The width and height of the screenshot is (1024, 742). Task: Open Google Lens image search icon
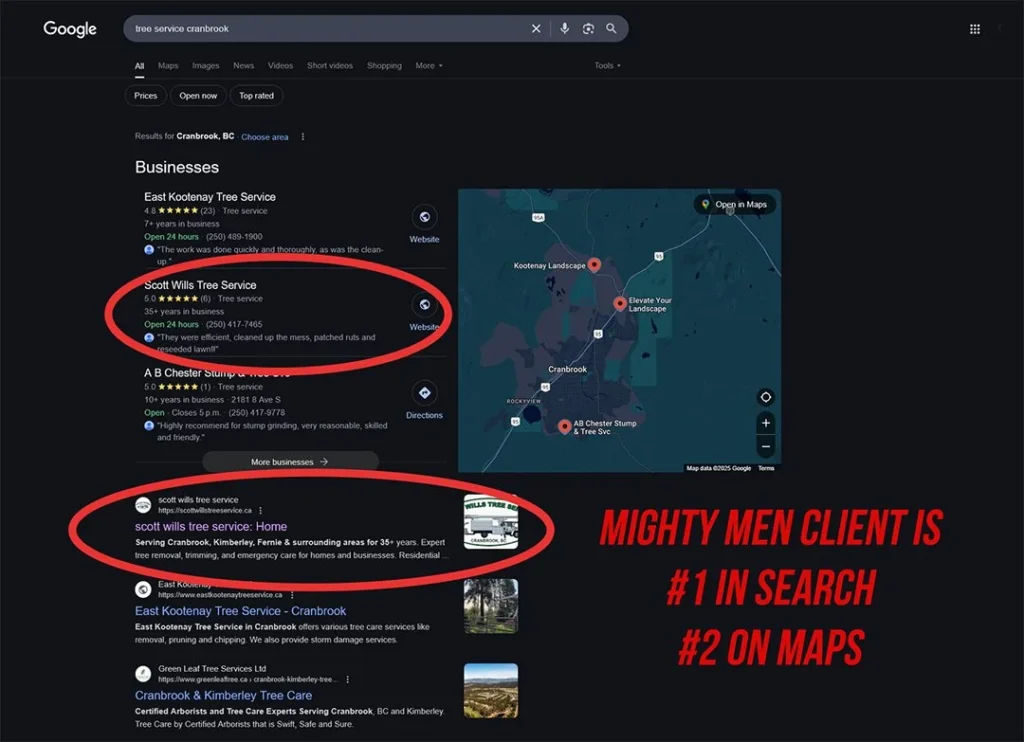click(x=588, y=29)
